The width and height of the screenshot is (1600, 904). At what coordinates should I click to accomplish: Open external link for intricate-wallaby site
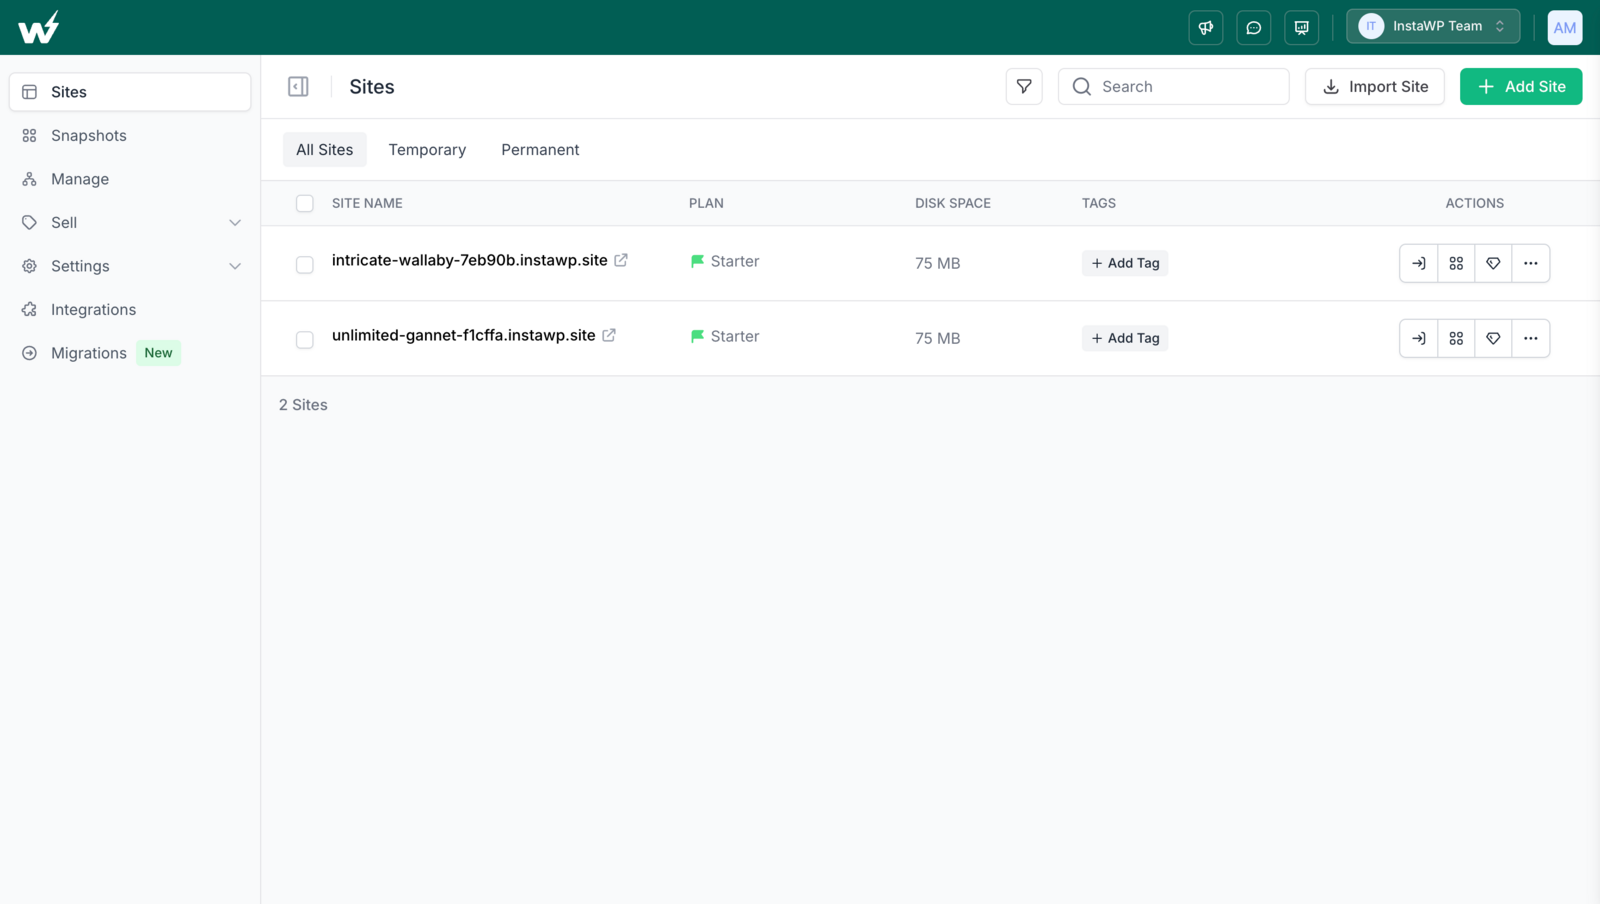tap(621, 260)
